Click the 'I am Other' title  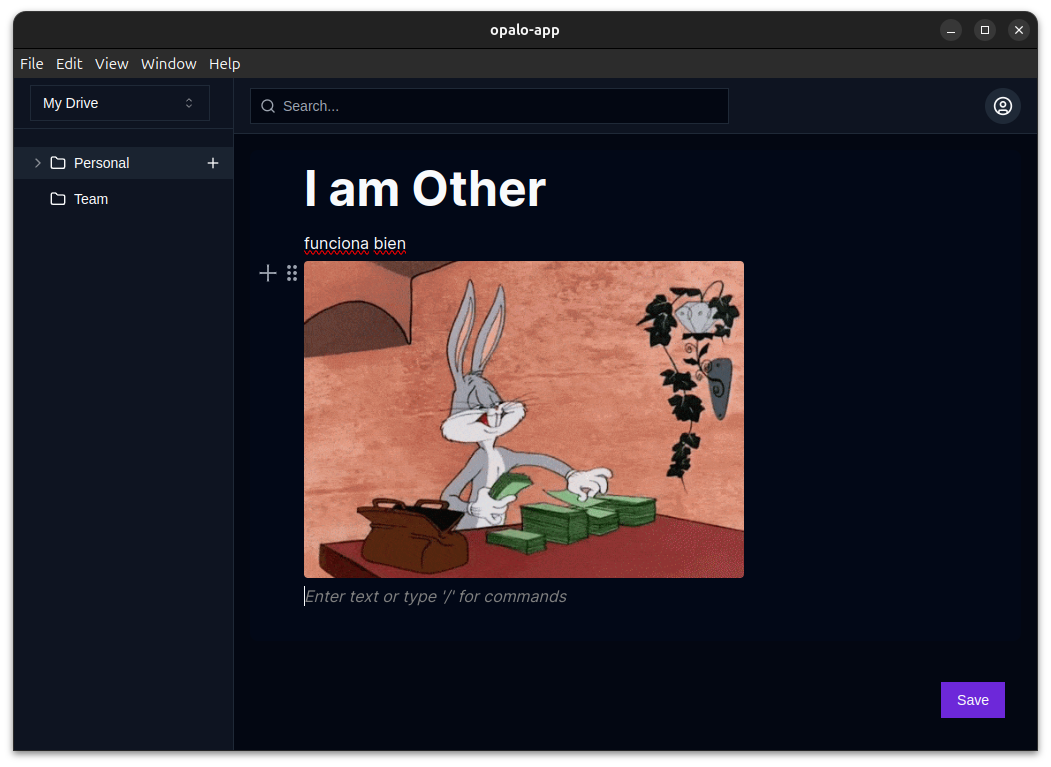[425, 189]
